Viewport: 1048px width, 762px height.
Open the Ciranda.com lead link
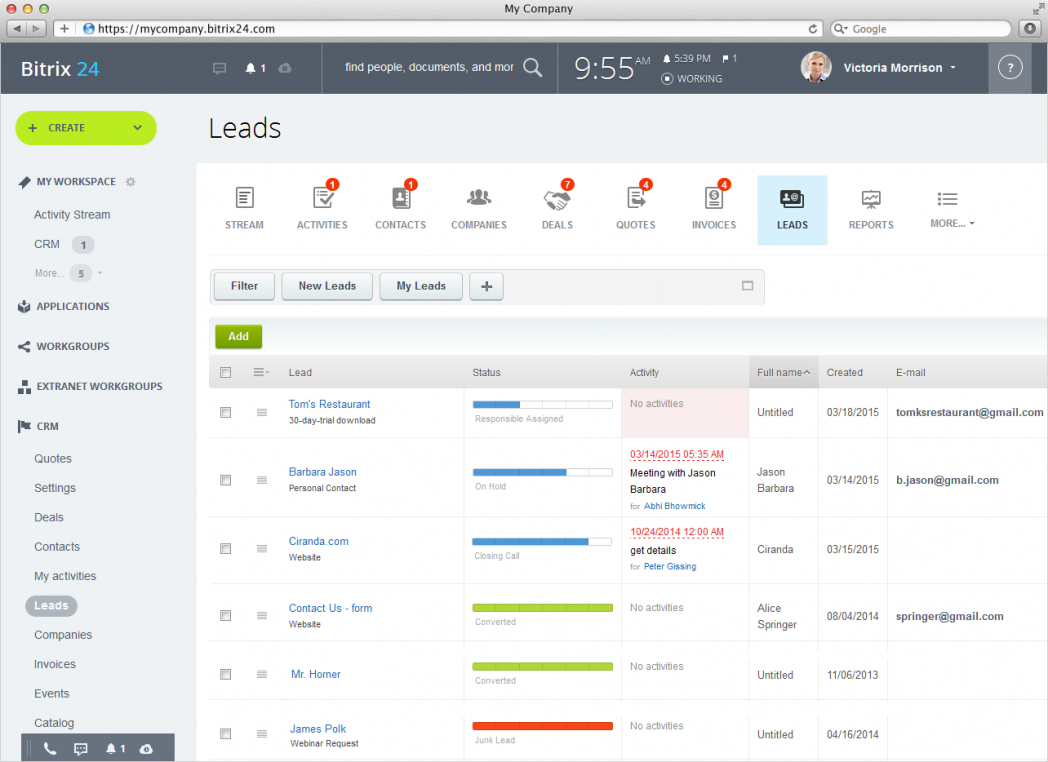(319, 541)
